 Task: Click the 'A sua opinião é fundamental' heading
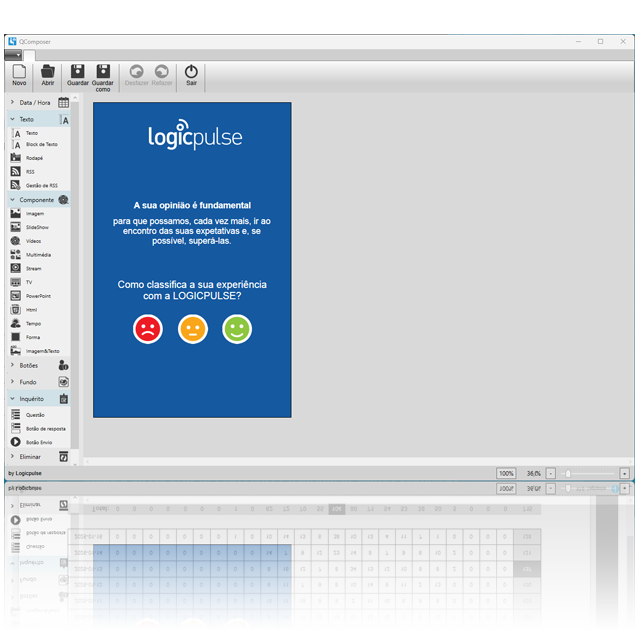[x=192, y=205]
